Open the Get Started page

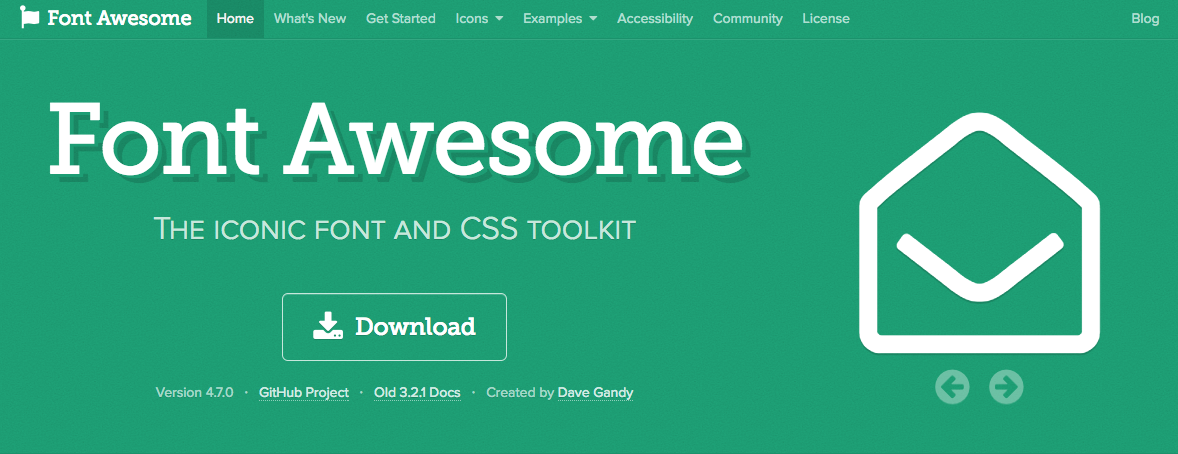coord(400,19)
